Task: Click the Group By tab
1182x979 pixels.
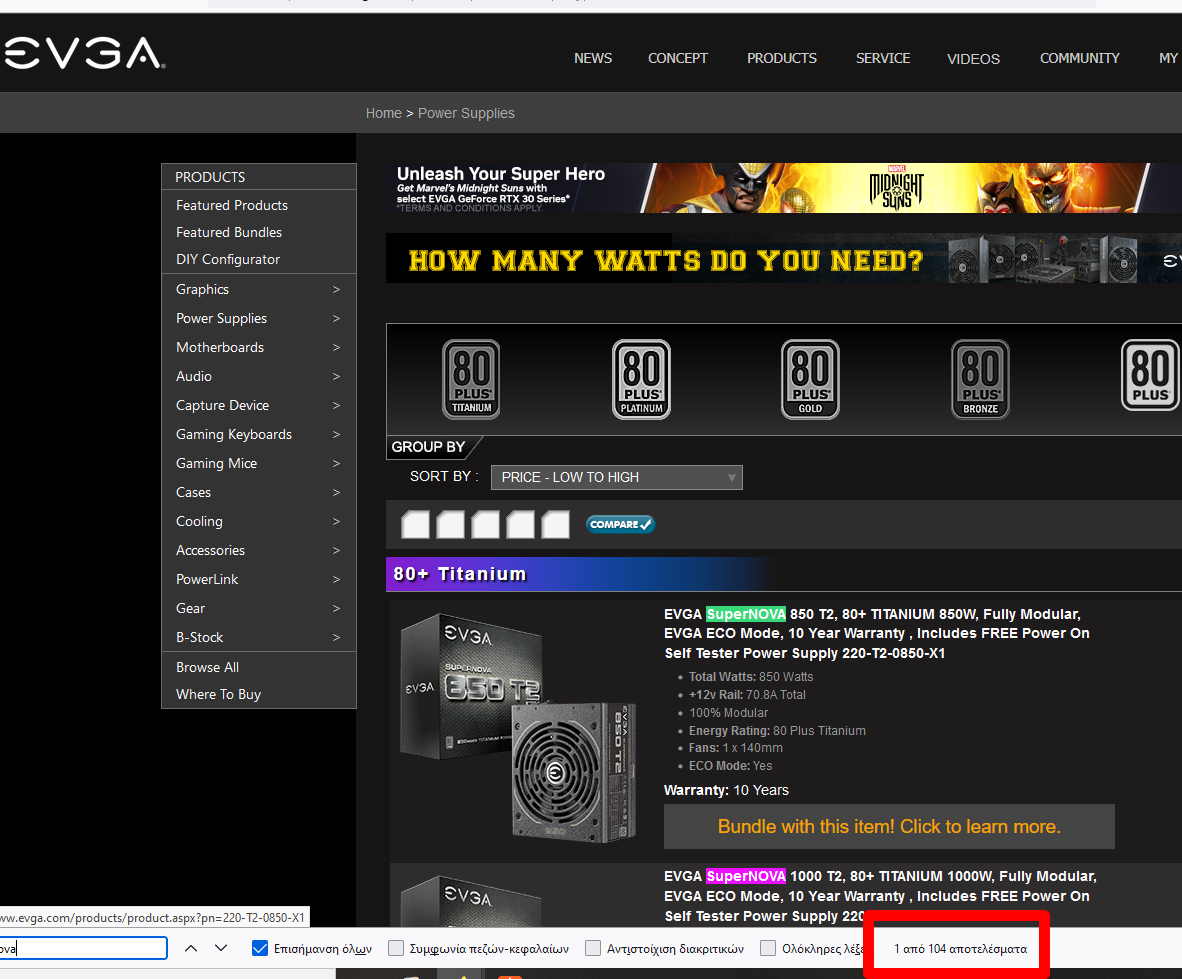Action: 428,447
